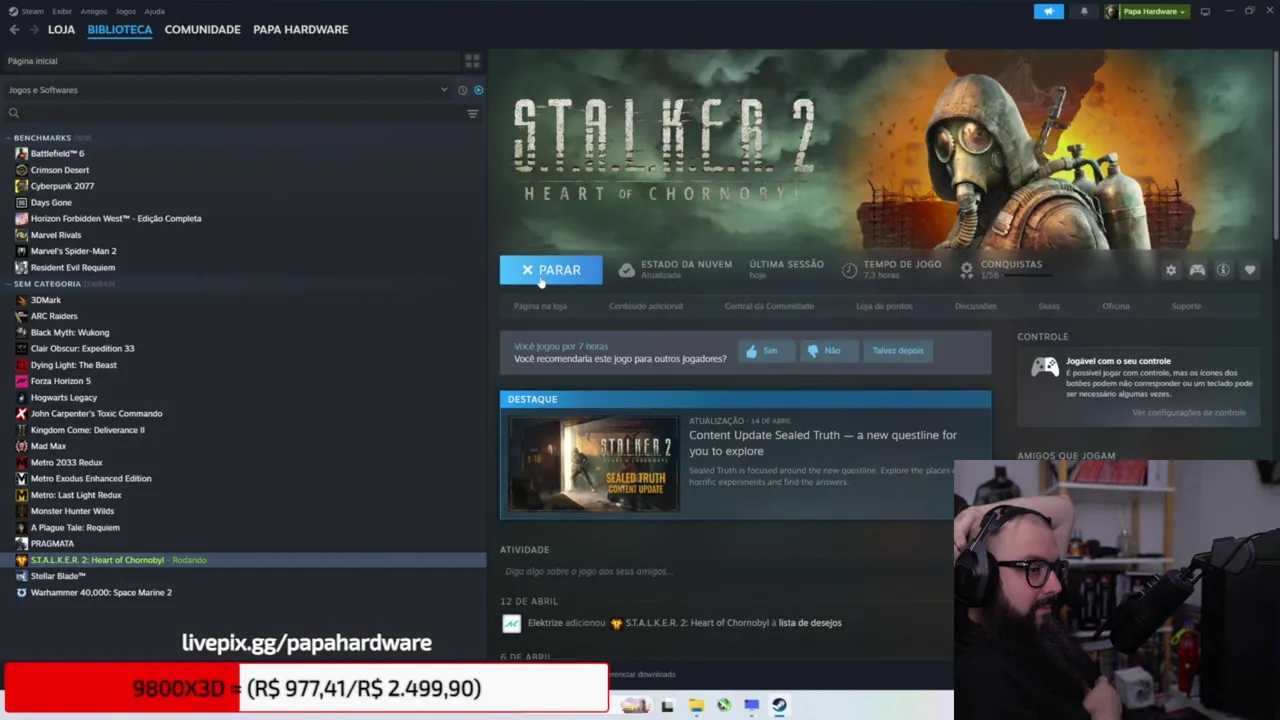Open the blue monitor taskbar app
This screenshot has width=1280, height=720.
coord(751,705)
